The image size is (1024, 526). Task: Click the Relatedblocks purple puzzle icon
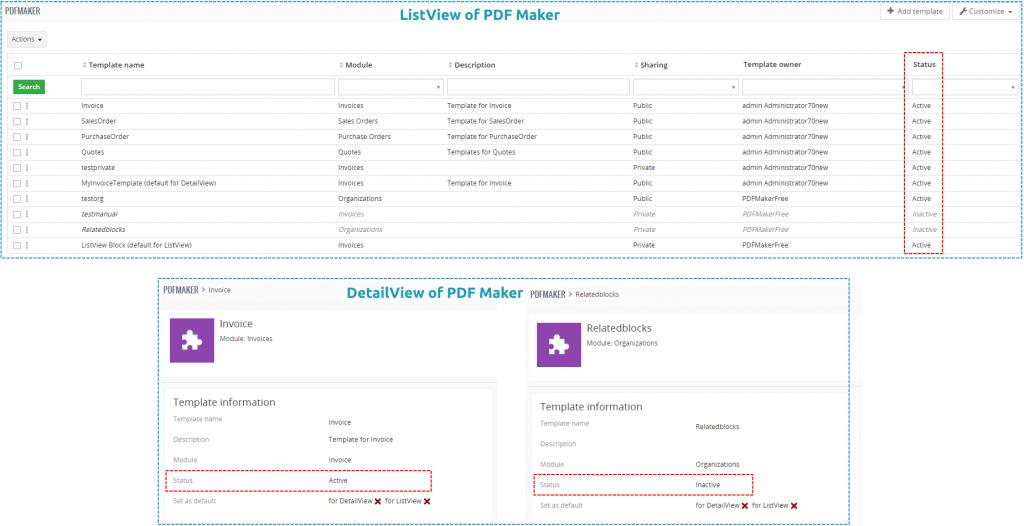[559, 344]
